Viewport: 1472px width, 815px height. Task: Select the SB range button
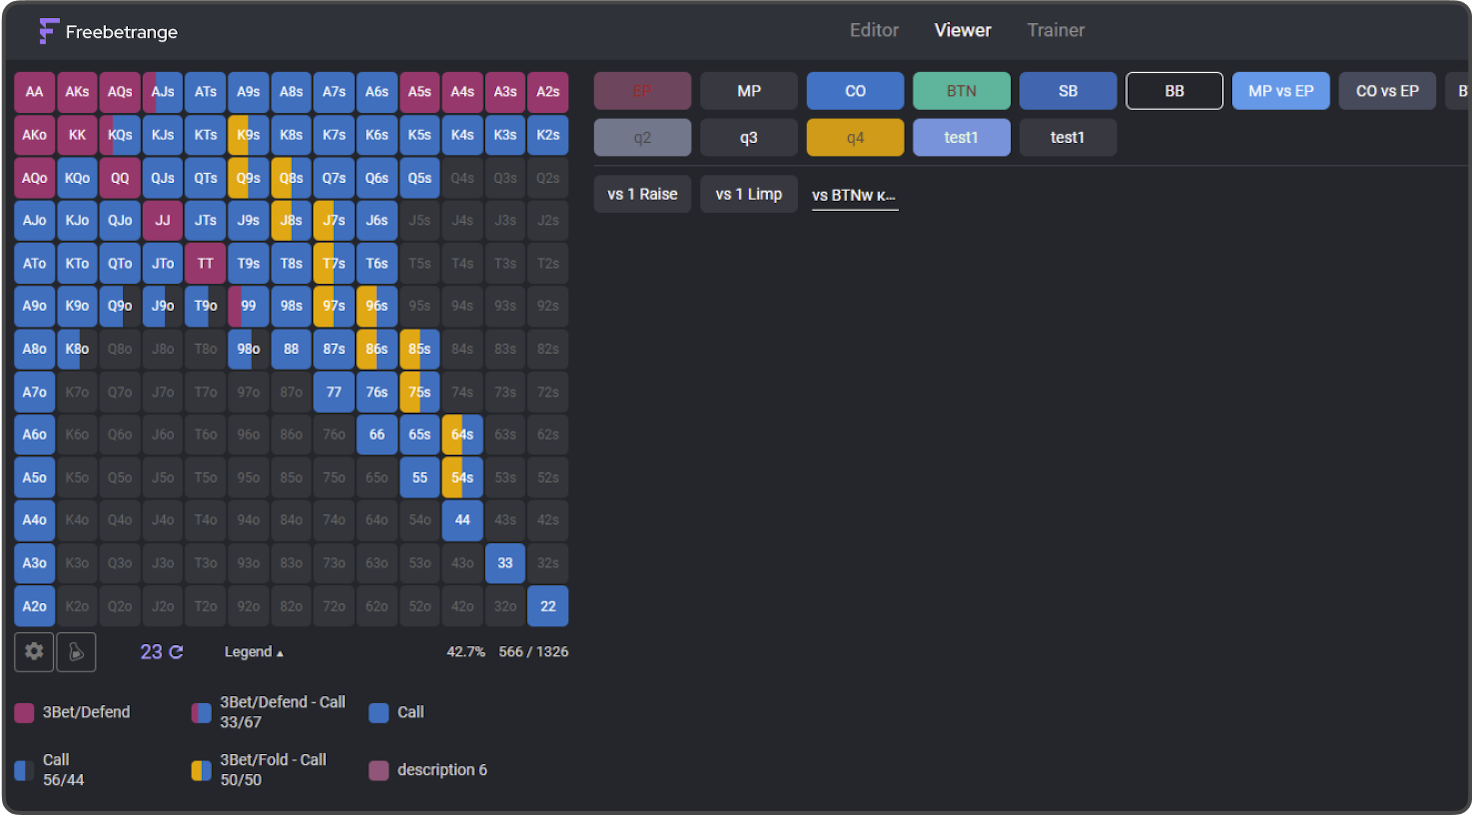[1067, 90]
